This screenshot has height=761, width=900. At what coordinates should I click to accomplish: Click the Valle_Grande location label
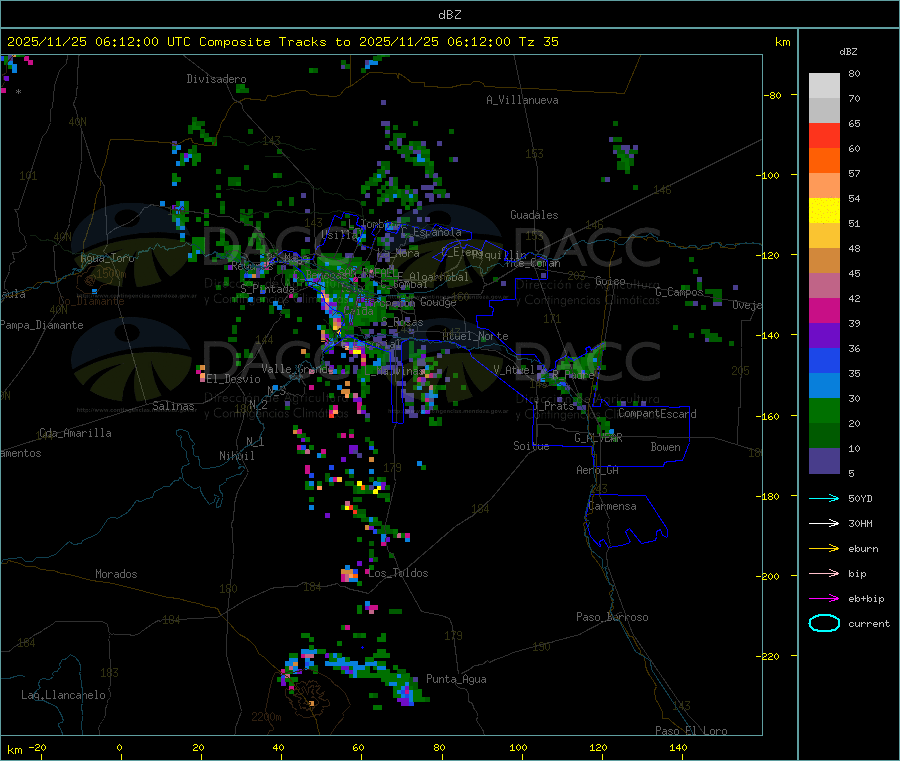297,369
